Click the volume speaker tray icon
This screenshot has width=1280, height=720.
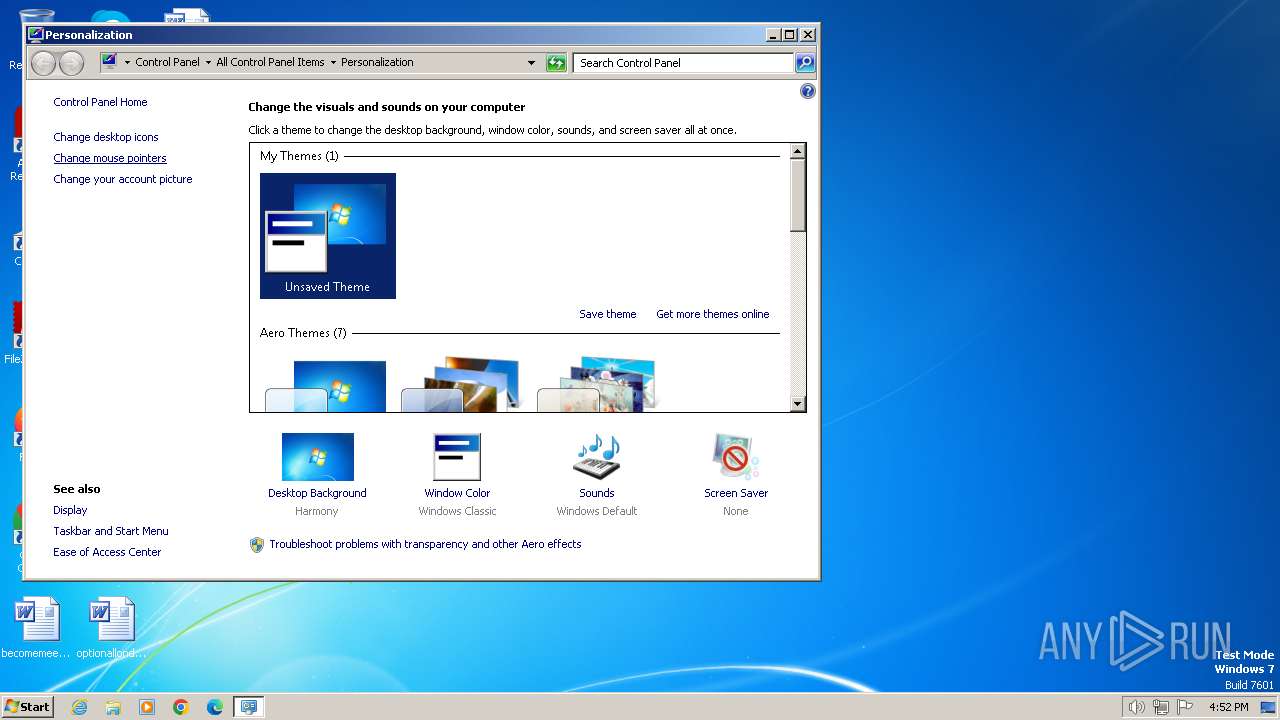click(x=1136, y=707)
